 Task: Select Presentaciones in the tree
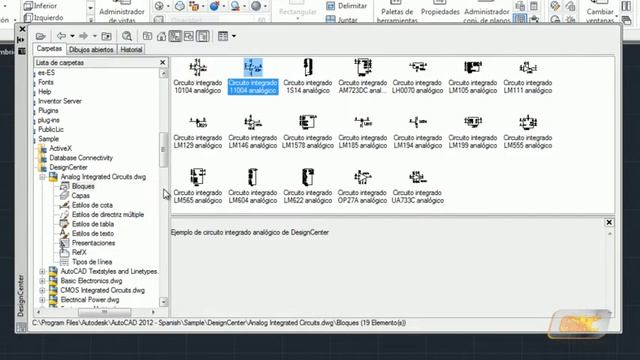tap(93, 243)
